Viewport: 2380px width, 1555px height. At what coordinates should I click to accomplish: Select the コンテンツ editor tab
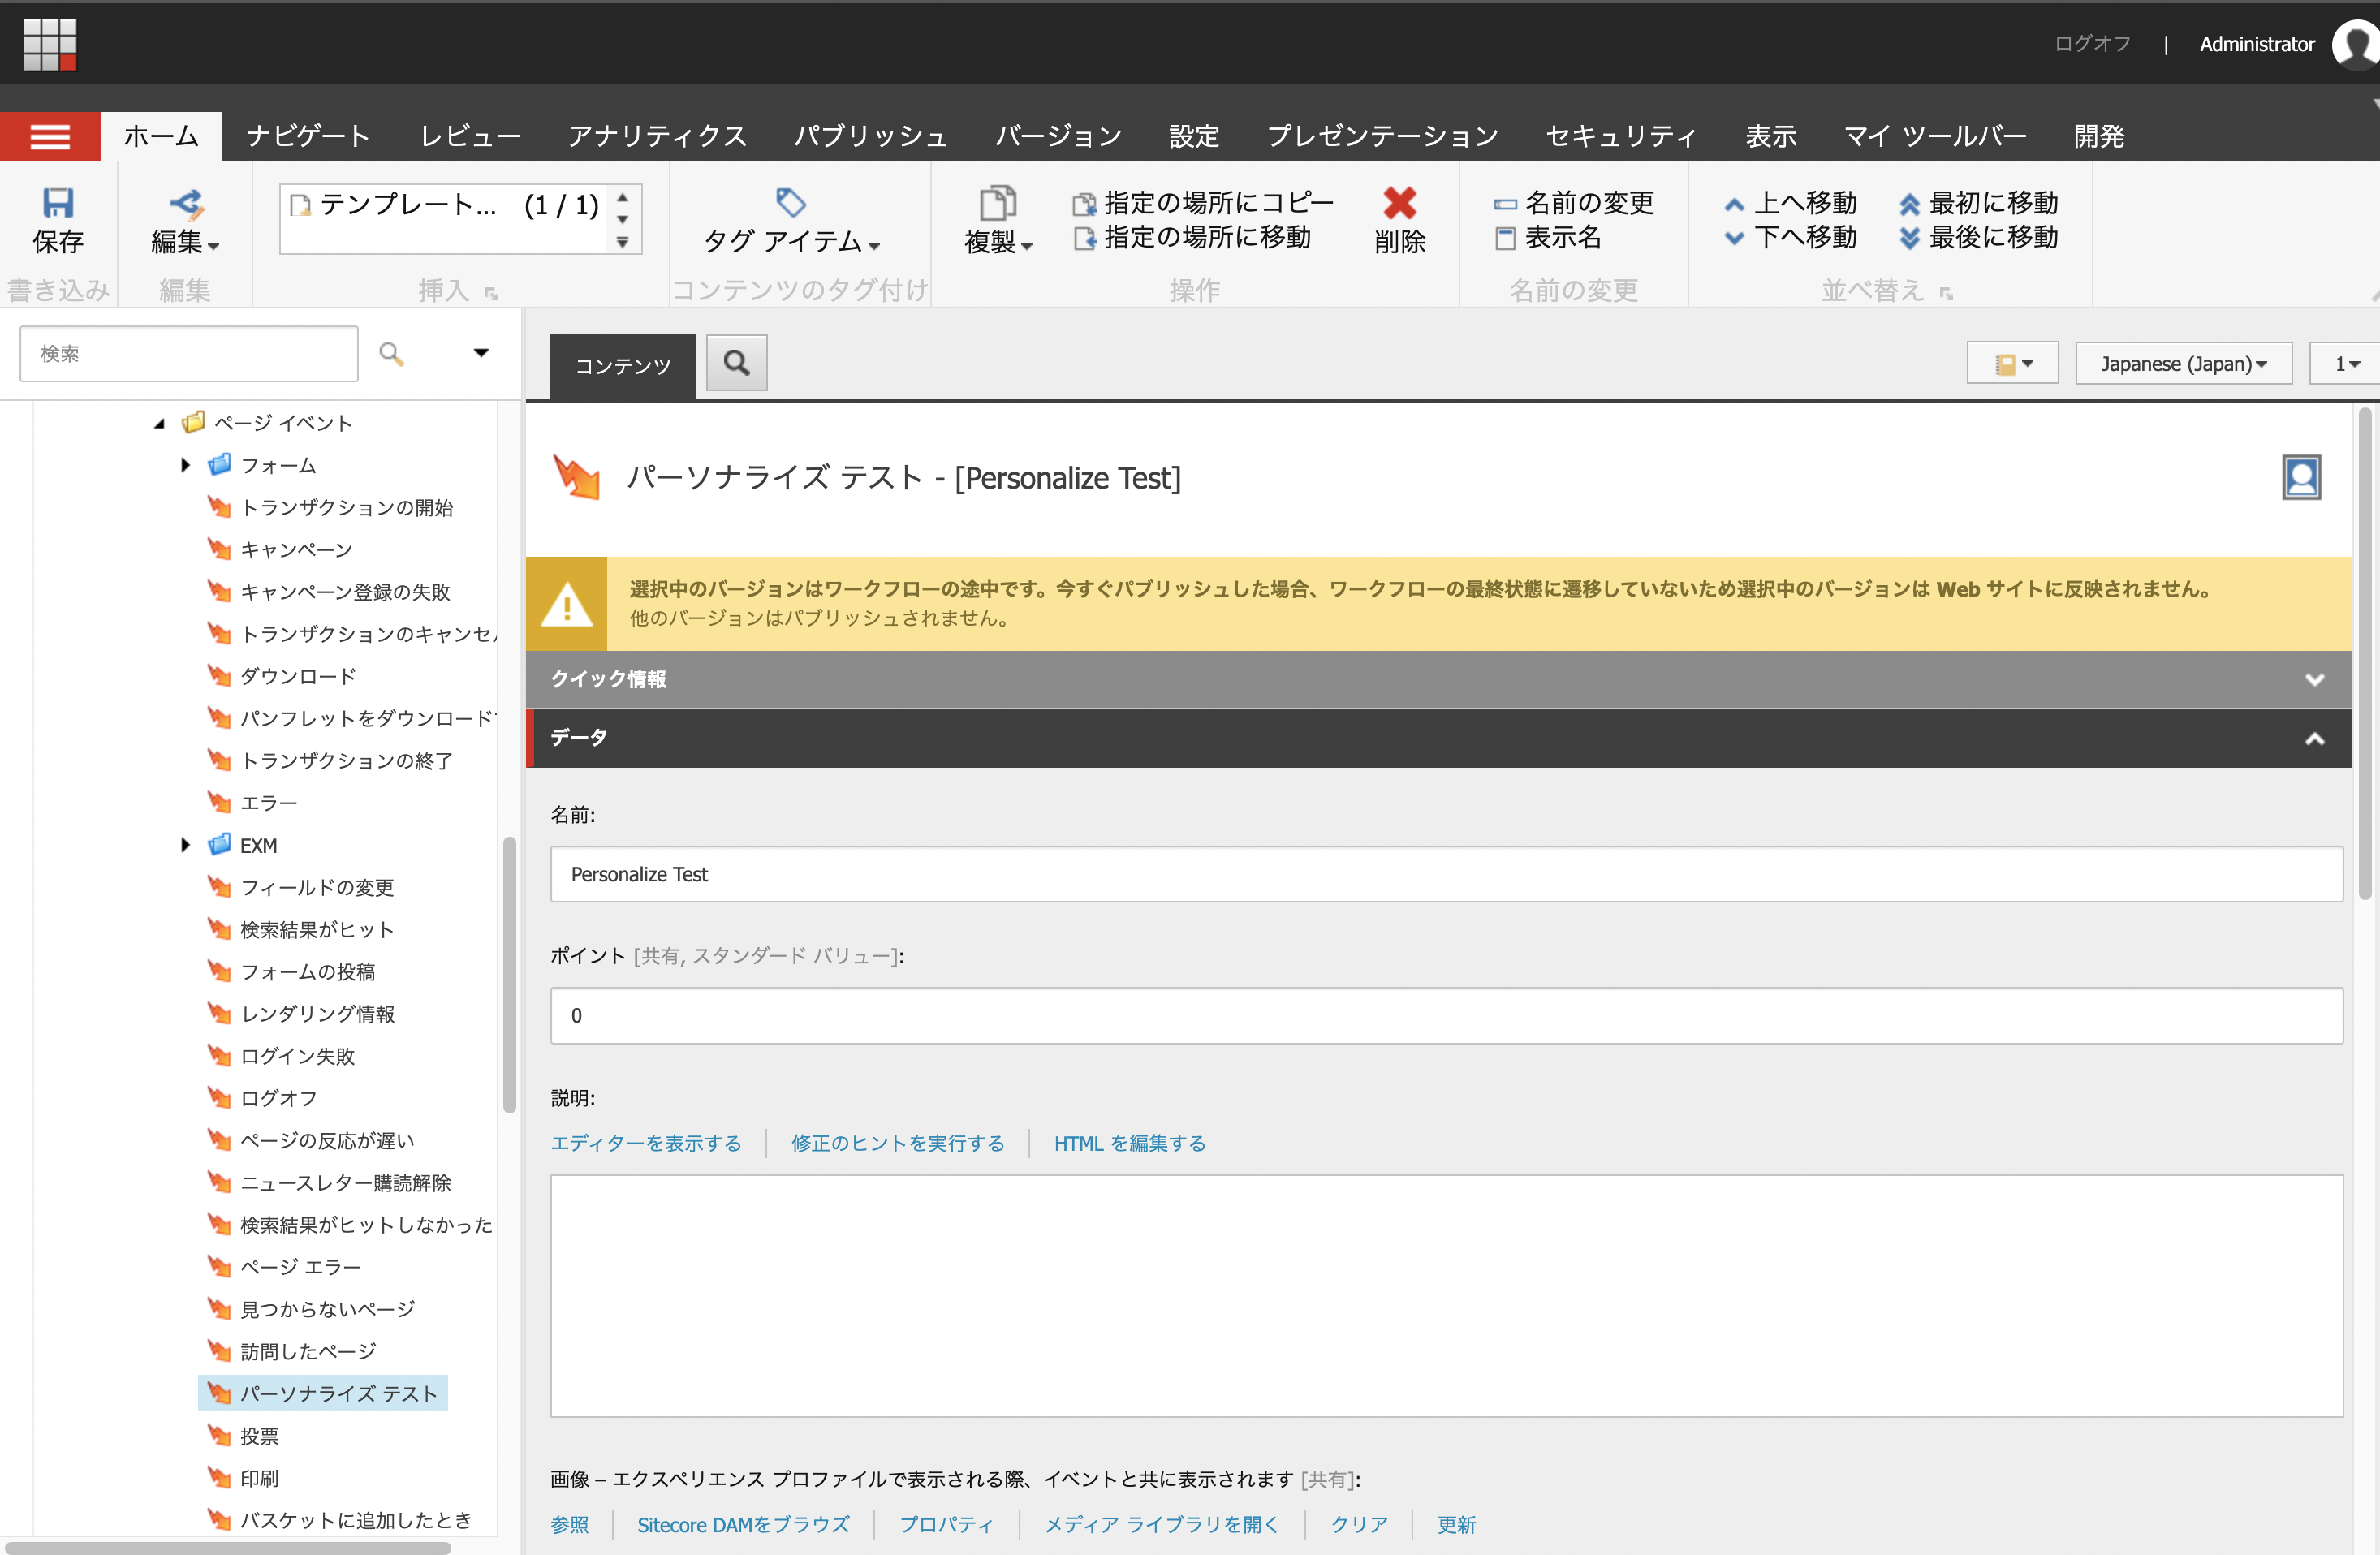point(622,366)
